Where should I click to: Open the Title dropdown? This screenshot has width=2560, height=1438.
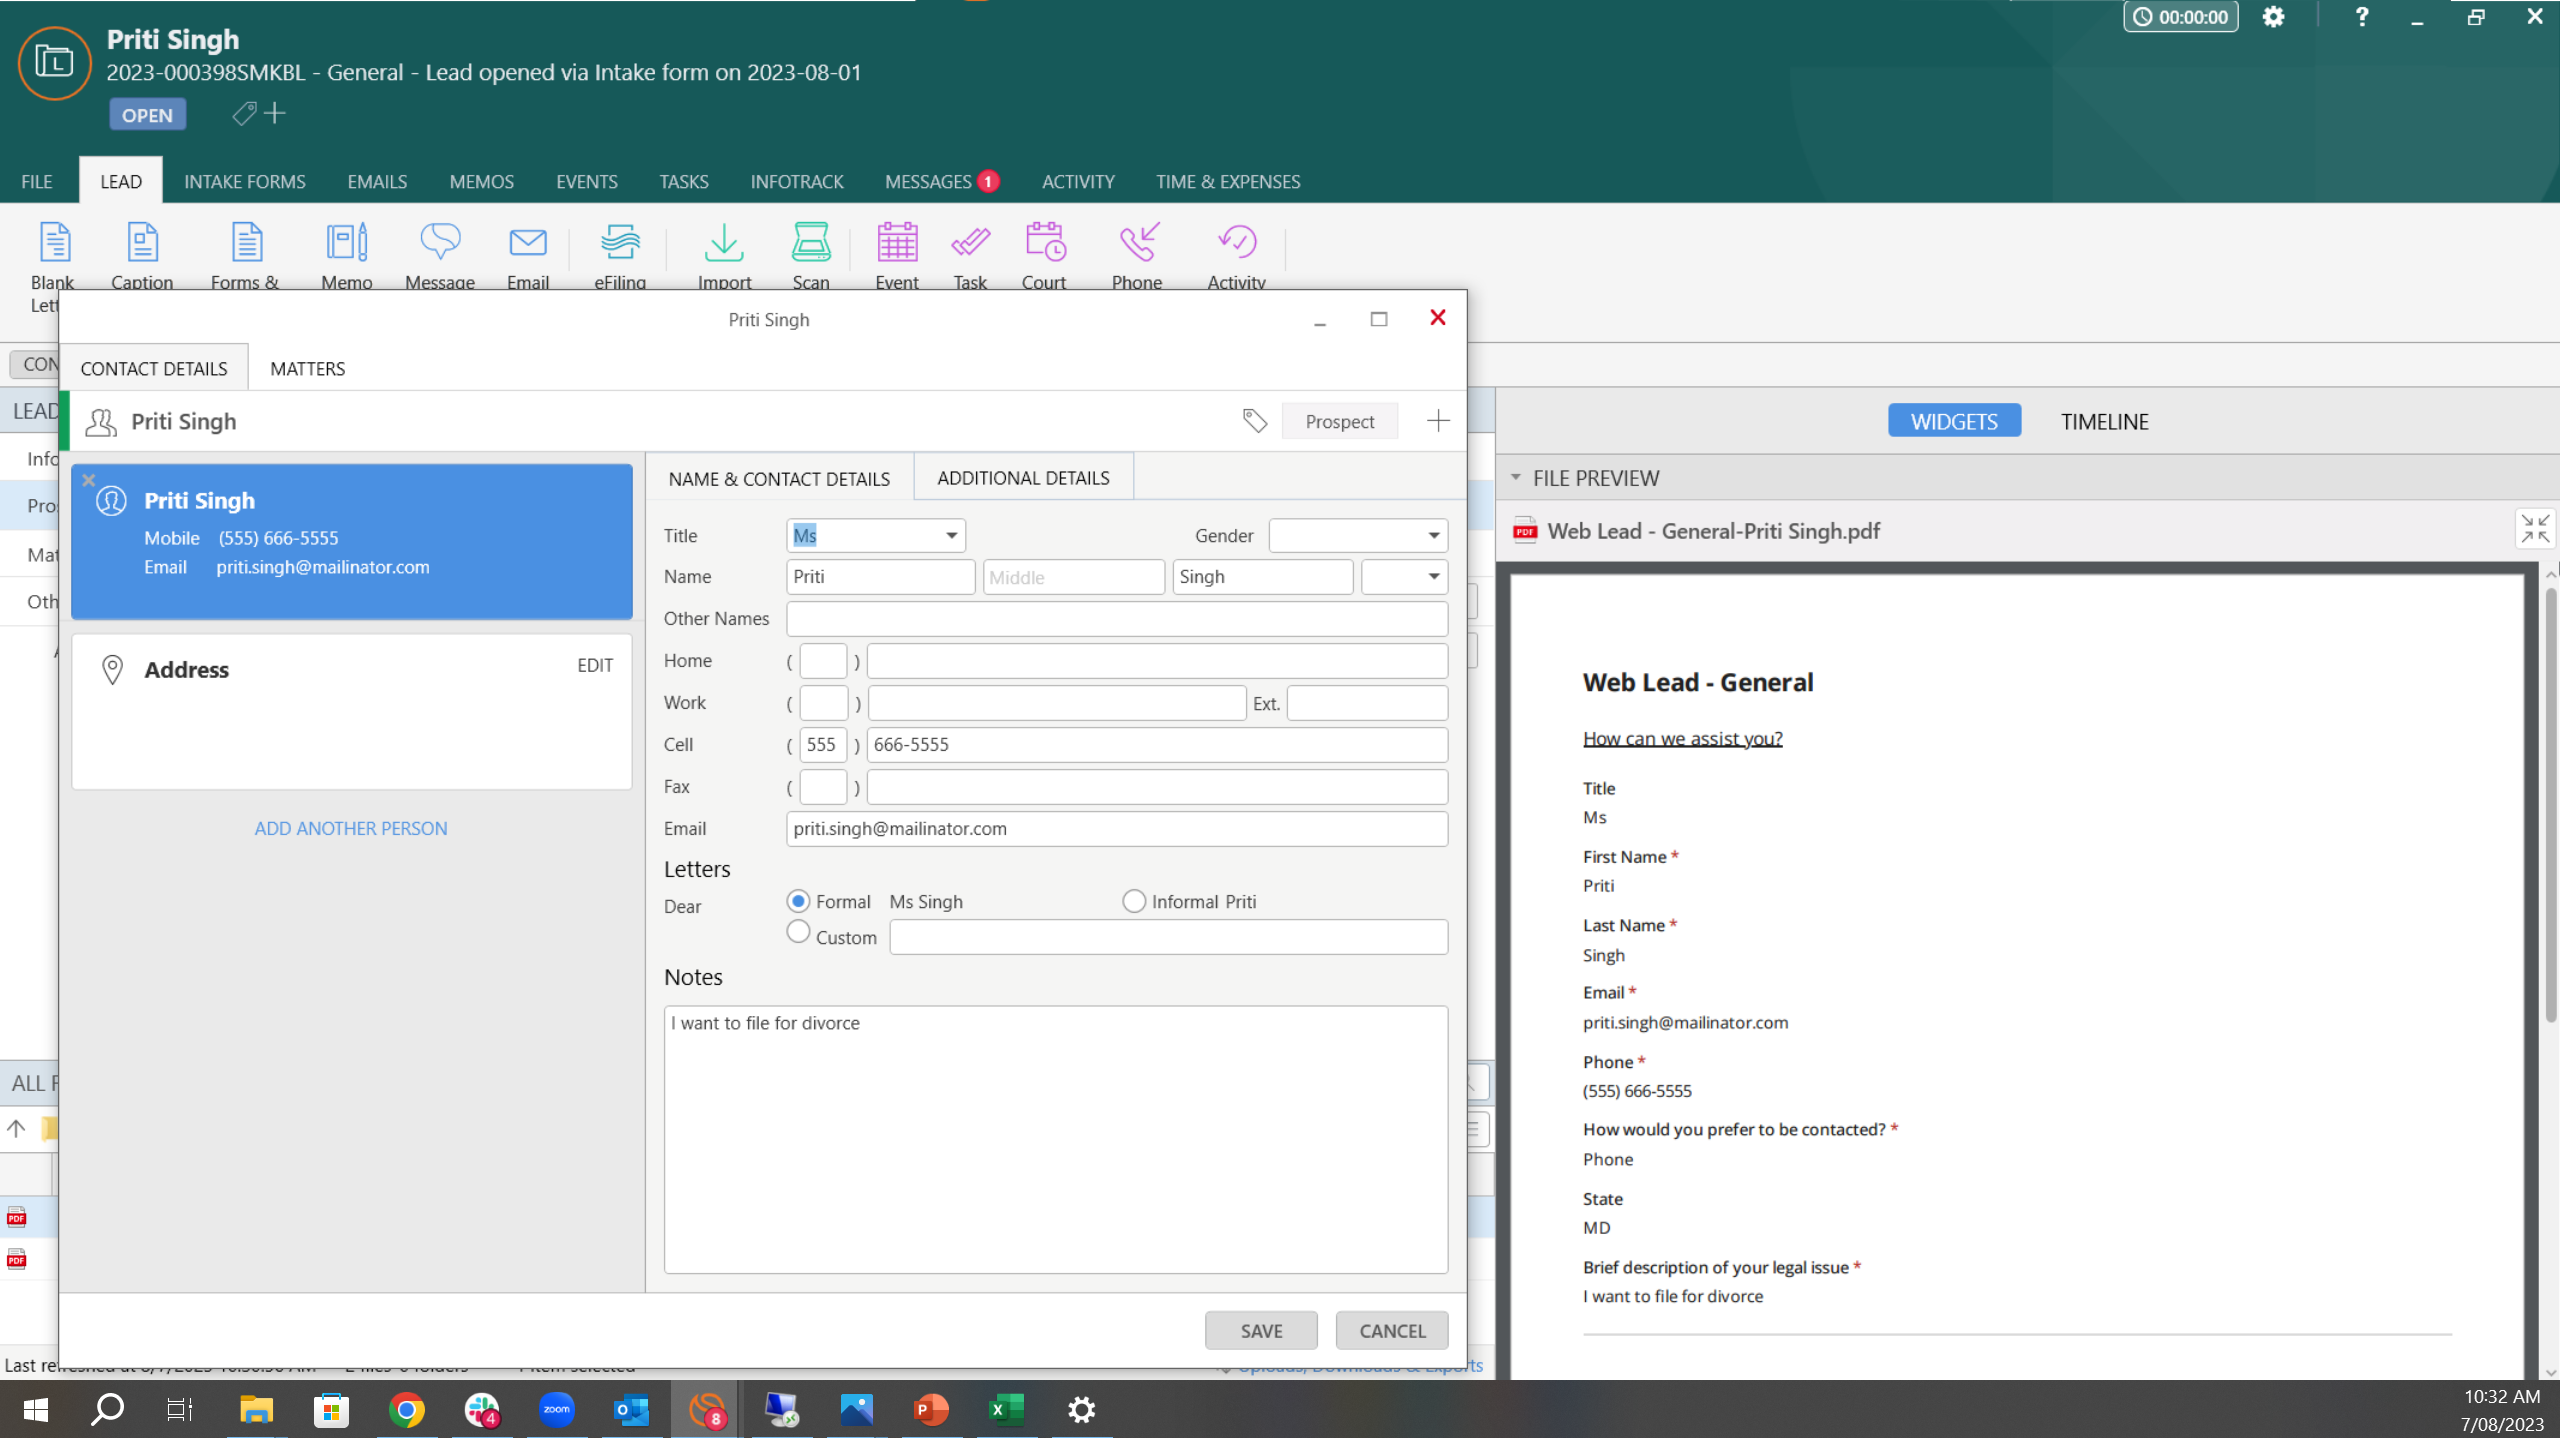coord(951,536)
